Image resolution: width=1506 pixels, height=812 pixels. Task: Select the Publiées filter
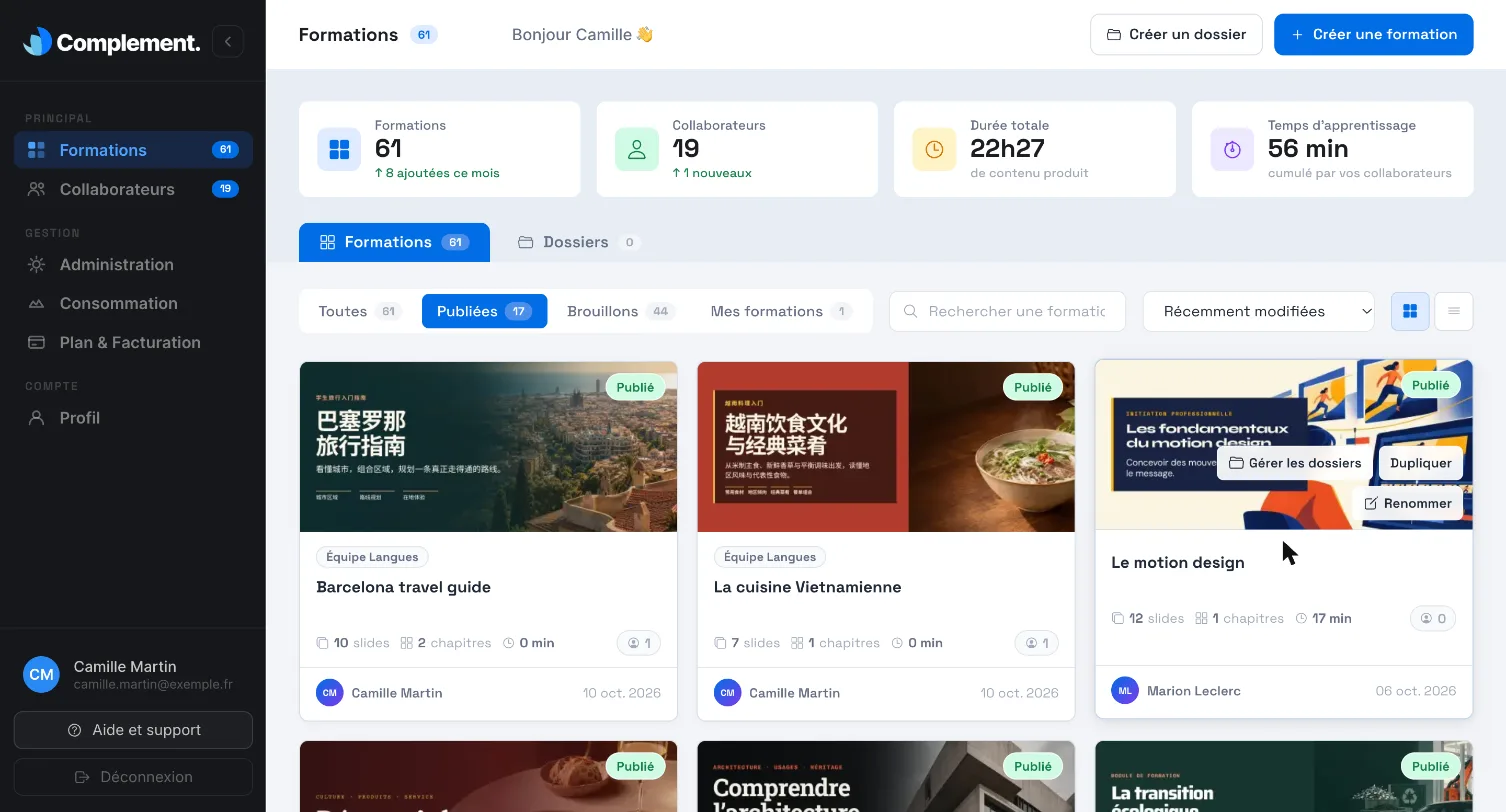[484, 311]
